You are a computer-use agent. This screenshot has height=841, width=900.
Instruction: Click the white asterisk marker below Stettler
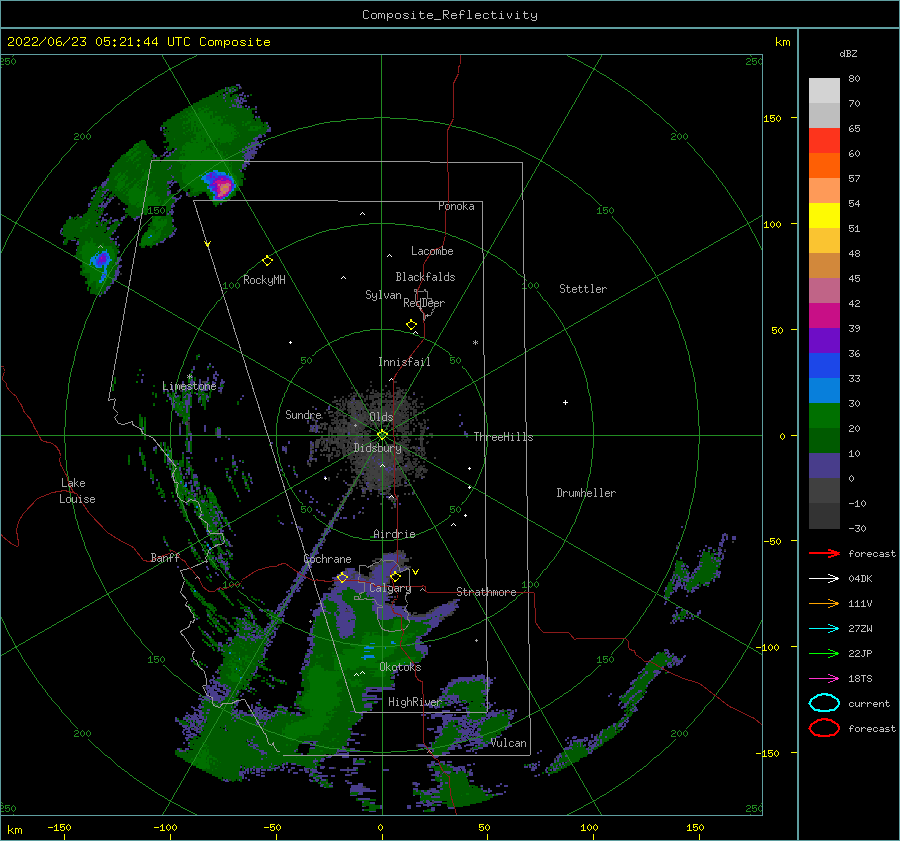[475, 343]
